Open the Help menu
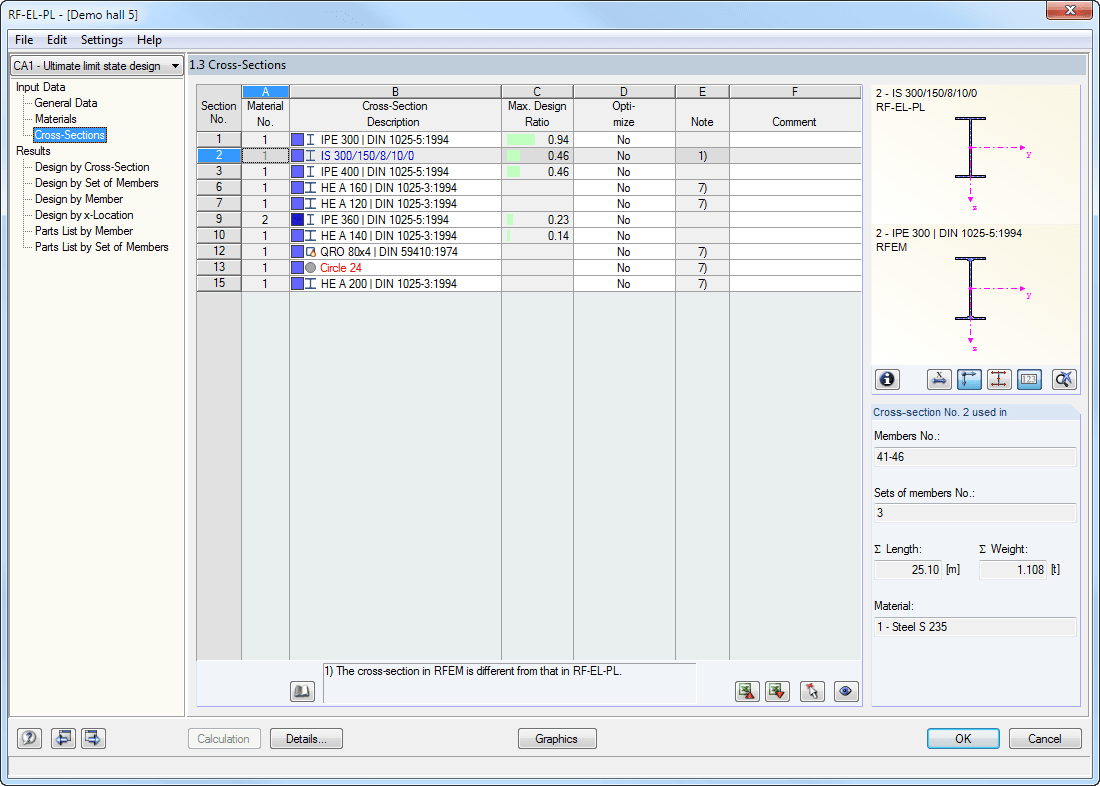This screenshot has height=786, width=1100. pos(149,40)
